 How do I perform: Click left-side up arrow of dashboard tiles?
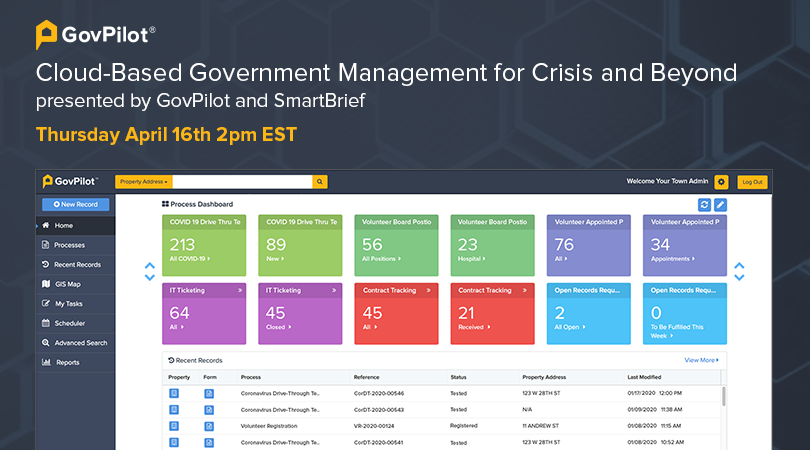pyautogui.click(x=150, y=266)
